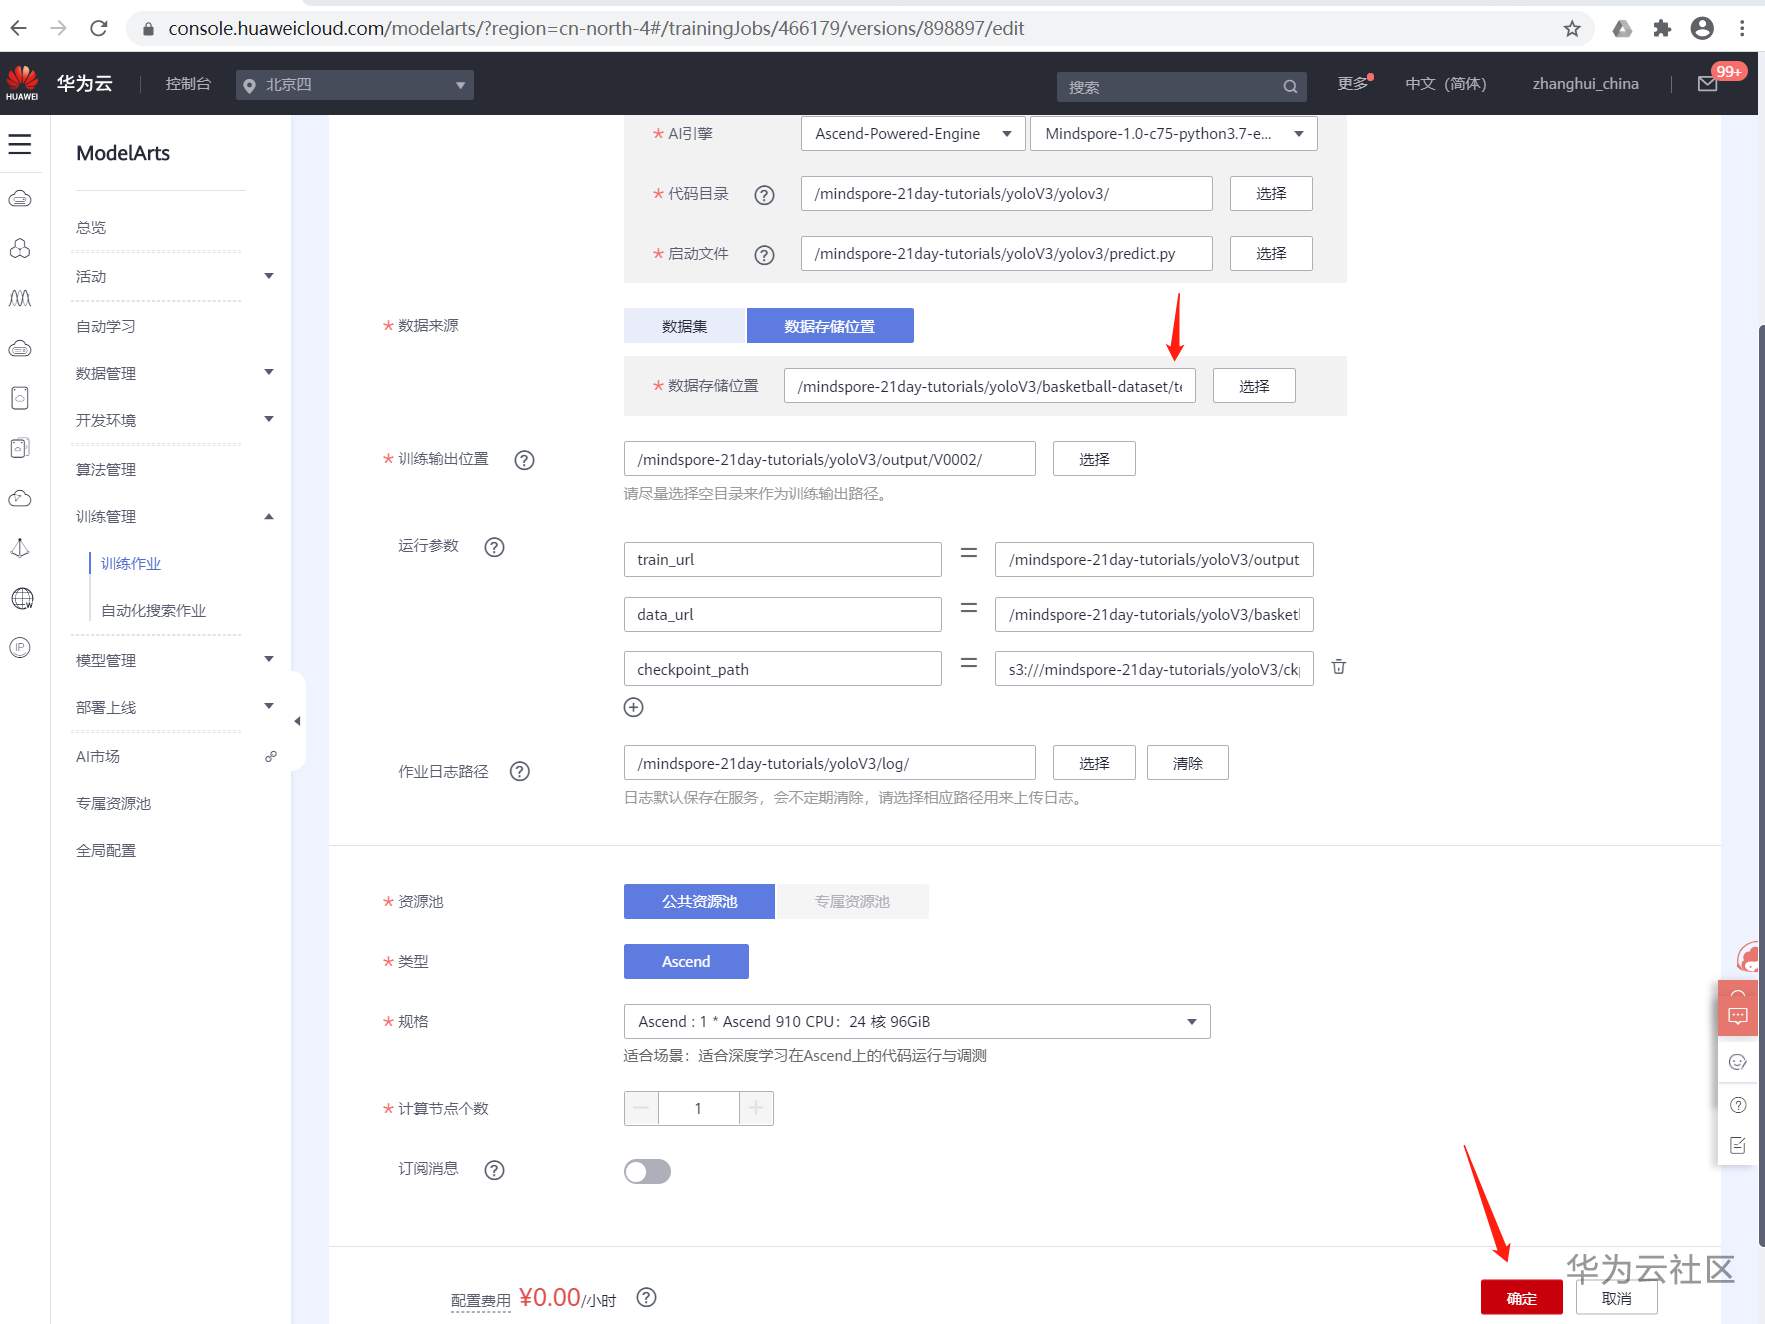
Task: Click help icon next to 运行参数
Action: (x=494, y=547)
